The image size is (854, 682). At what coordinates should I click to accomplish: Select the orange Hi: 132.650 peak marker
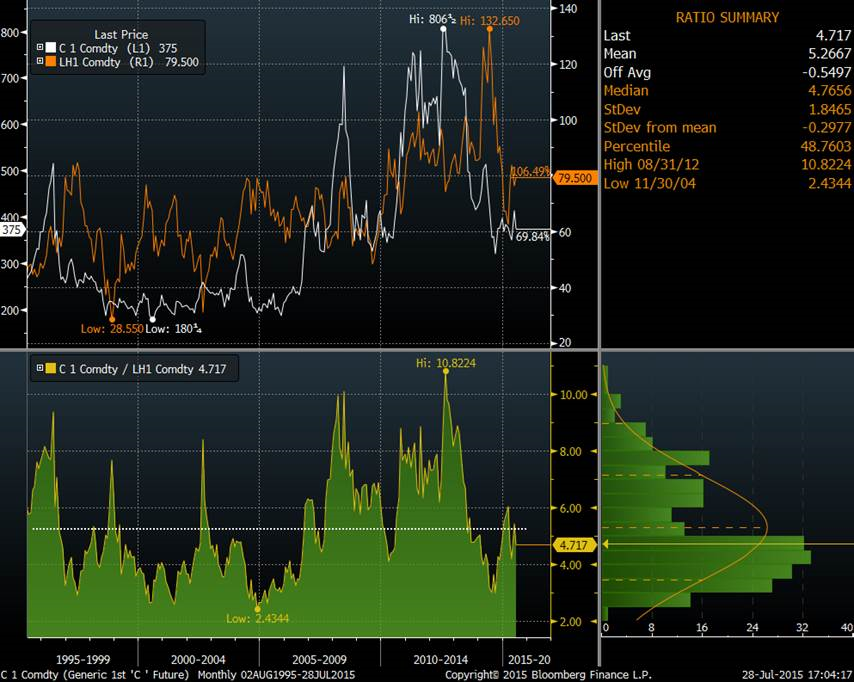[x=489, y=28]
